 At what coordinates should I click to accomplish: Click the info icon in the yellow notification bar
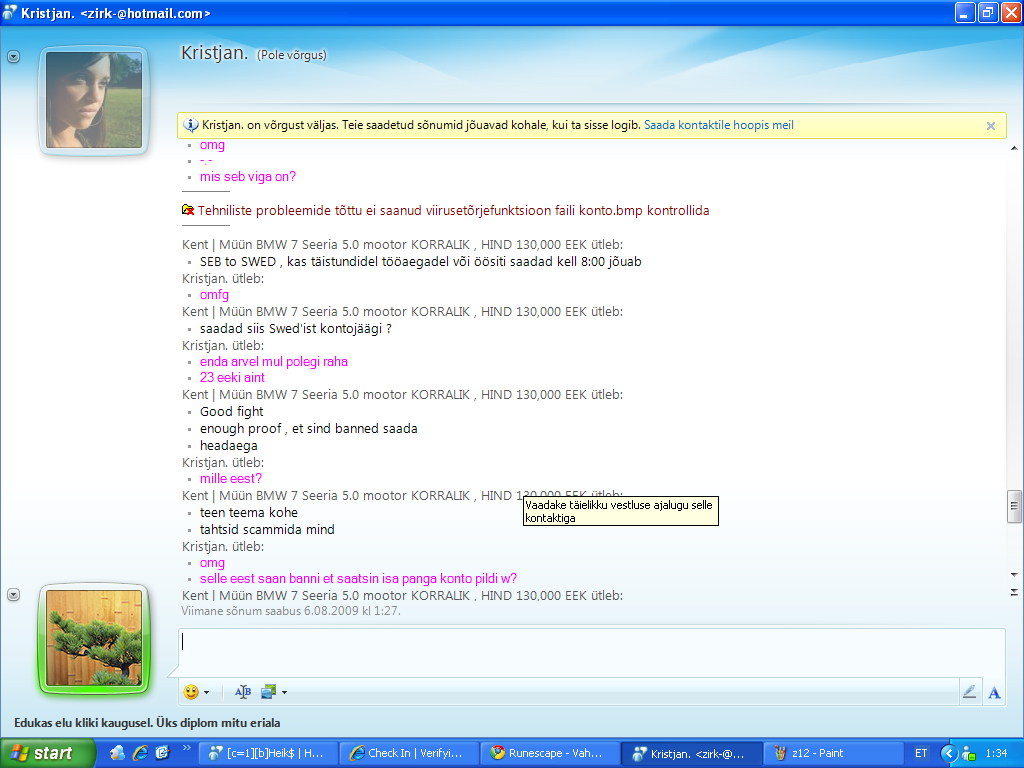coord(191,126)
